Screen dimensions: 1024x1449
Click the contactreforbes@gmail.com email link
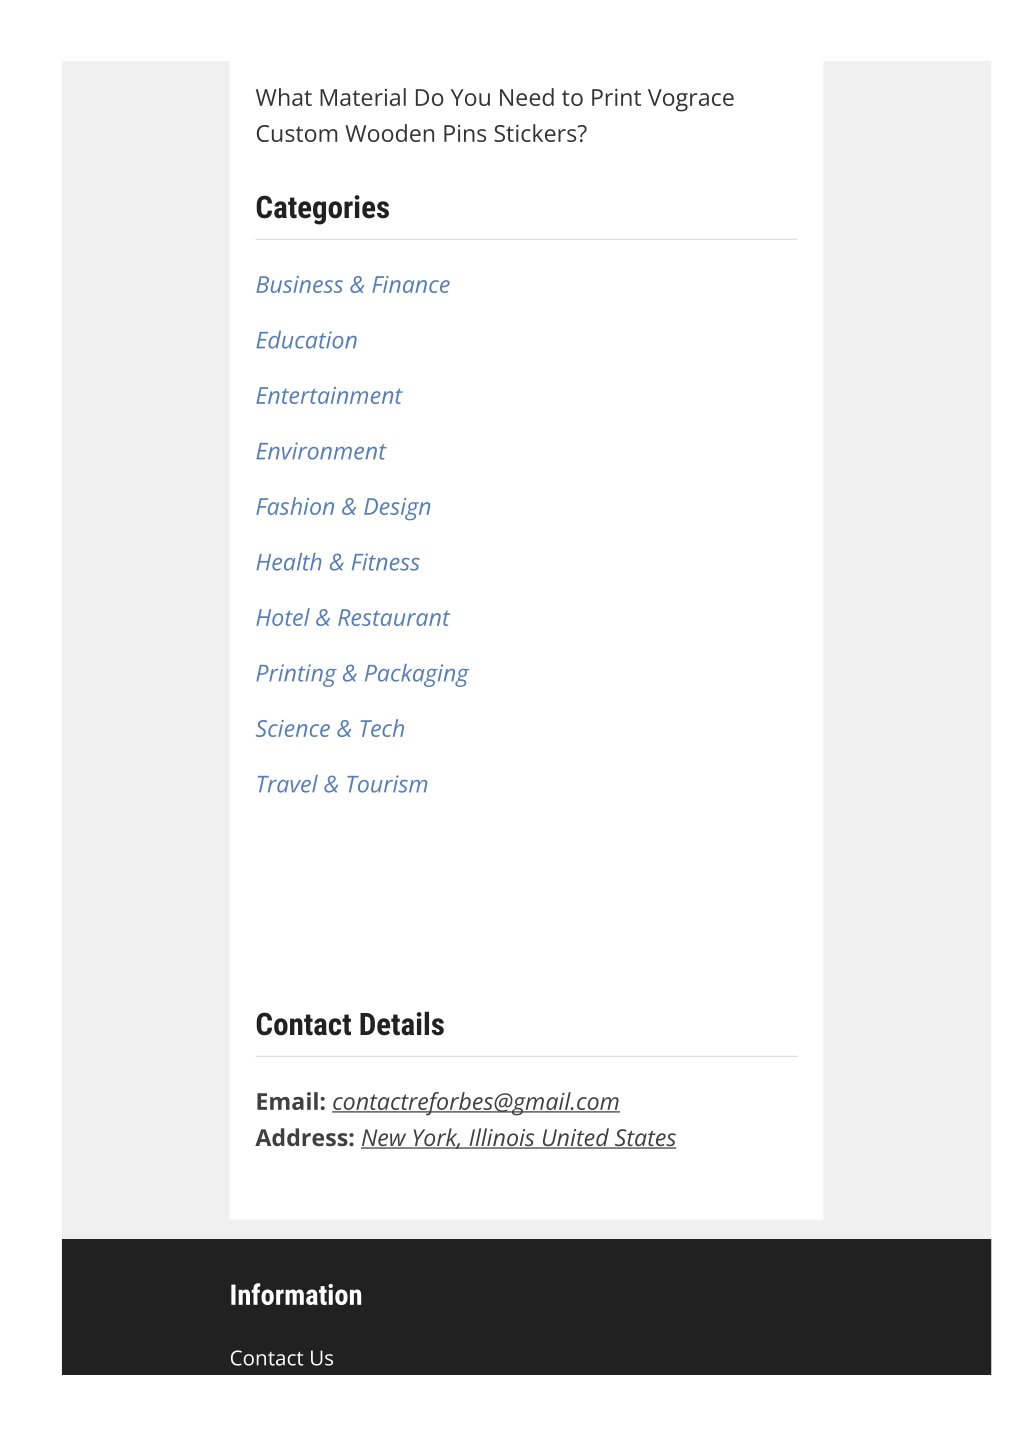point(476,1102)
